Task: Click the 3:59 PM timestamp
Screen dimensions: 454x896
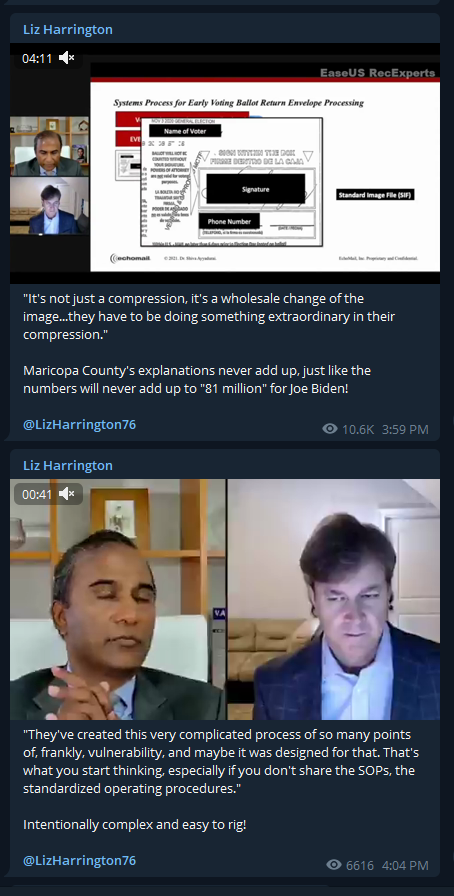Action: pyautogui.click(x=405, y=429)
